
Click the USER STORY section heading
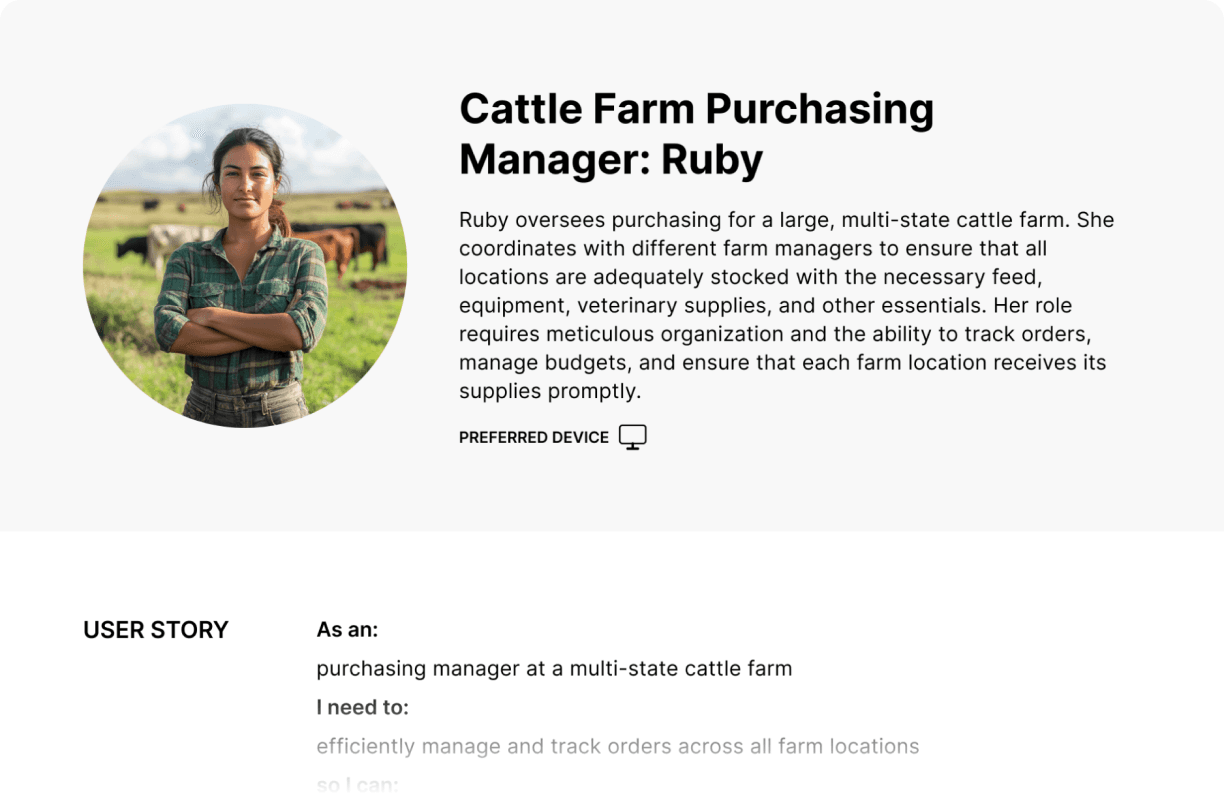coord(156,630)
